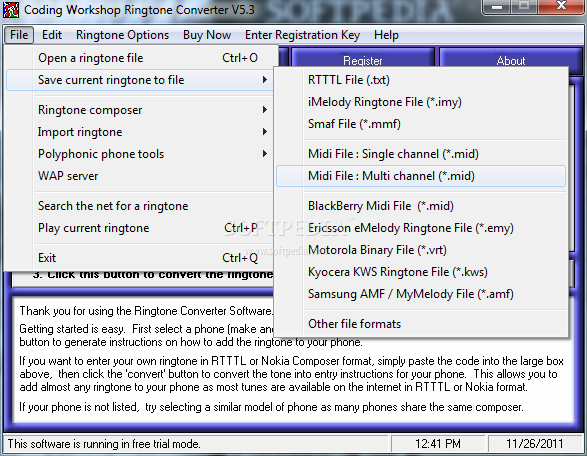Screen dimensions: 587x456
Task: Save as Samsung AMF / MyMelody File
Action: point(421,294)
